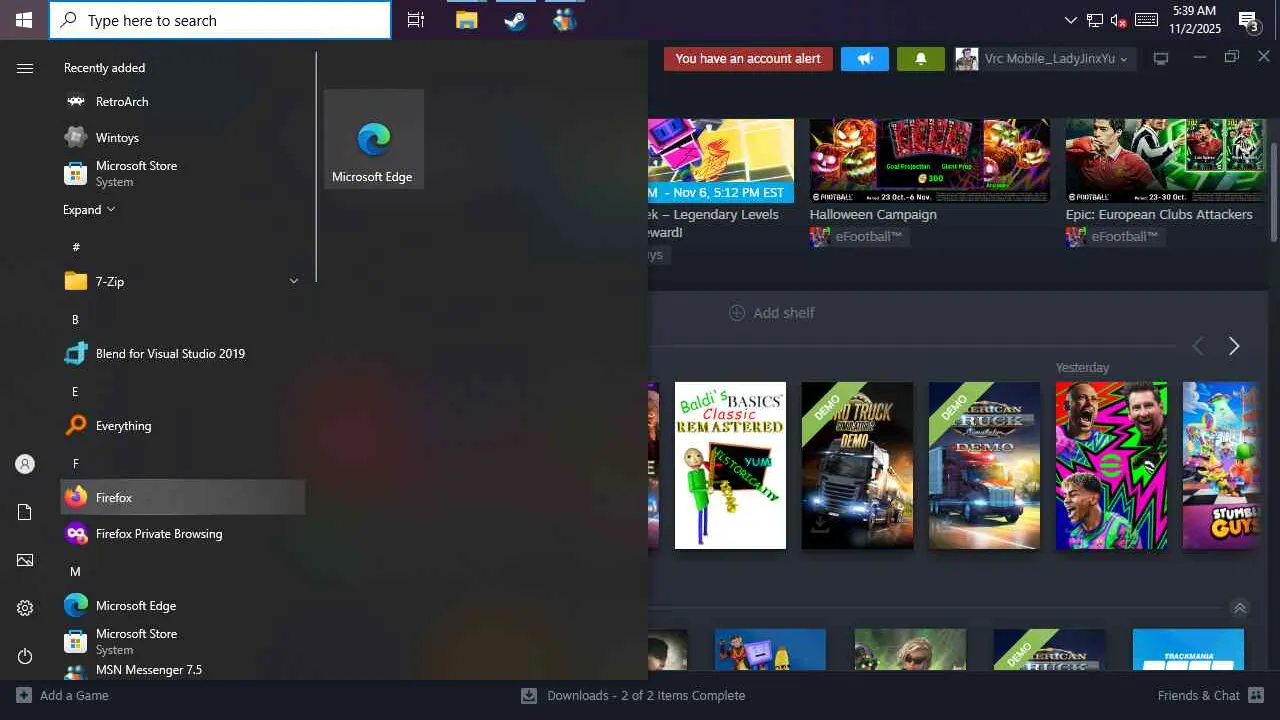The width and height of the screenshot is (1280, 720).
Task: Open Blend for Visual Studio 2019
Action: pyautogui.click(x=183, y=354)
